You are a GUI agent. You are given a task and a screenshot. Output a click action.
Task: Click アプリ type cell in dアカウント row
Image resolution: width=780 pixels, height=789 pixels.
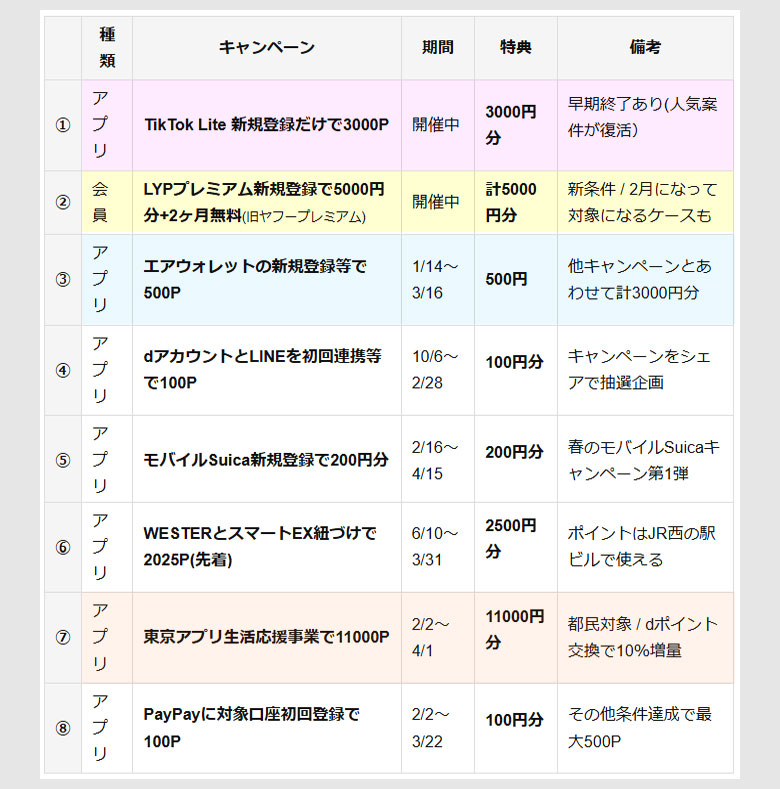click(x=107, y=370)
